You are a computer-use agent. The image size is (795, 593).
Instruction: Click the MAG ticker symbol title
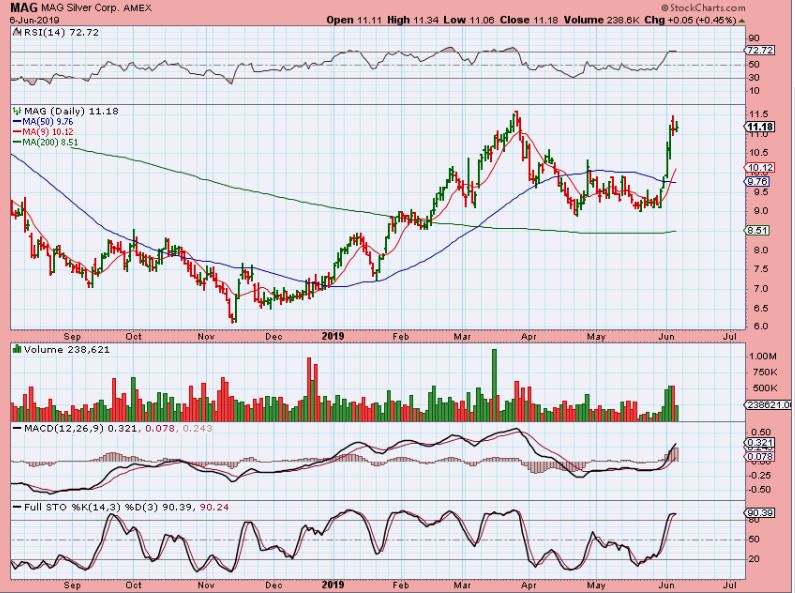[x=24, y=8]
